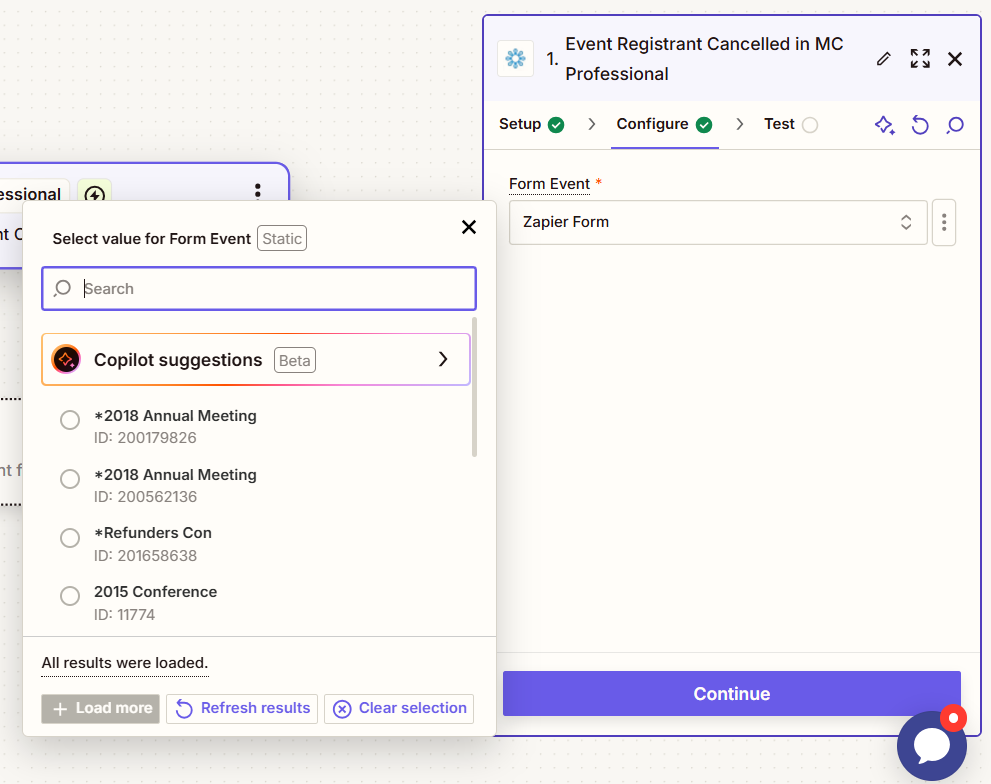This screenshot has height=784, width=991.
Task: Click the magnifier icon in the panel header
Action: tap(955, 125)
